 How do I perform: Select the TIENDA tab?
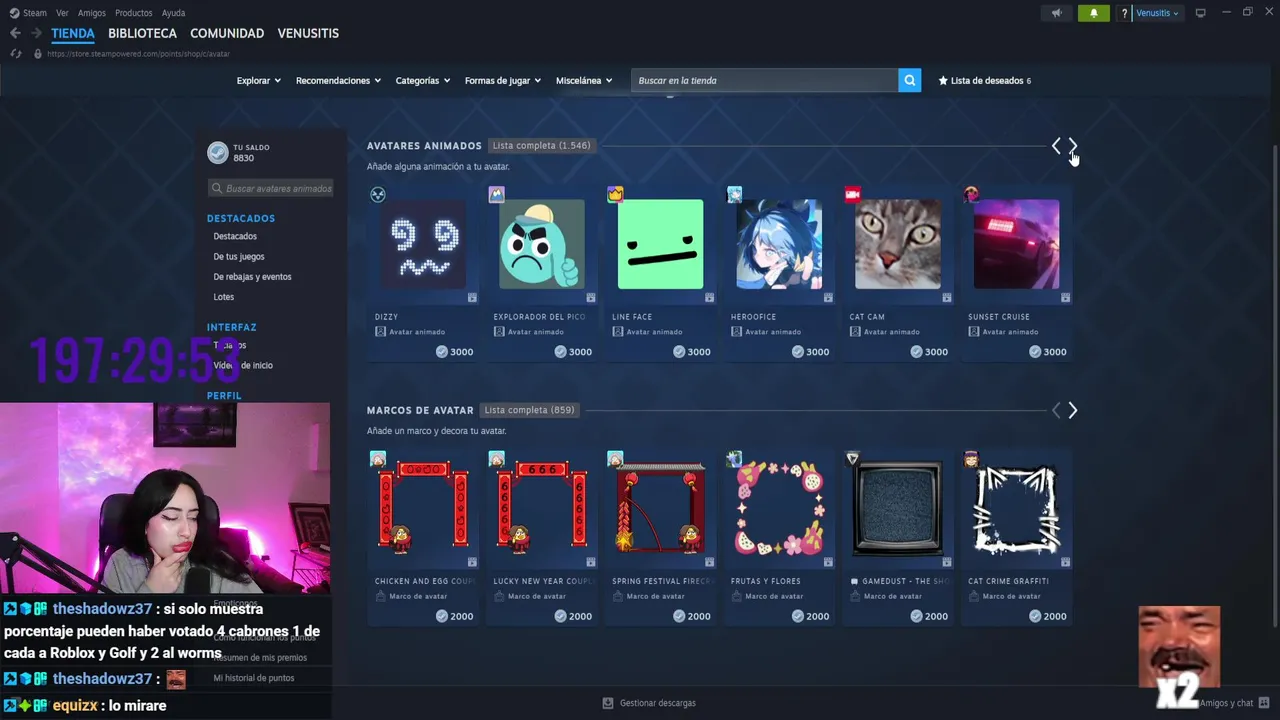73,33
